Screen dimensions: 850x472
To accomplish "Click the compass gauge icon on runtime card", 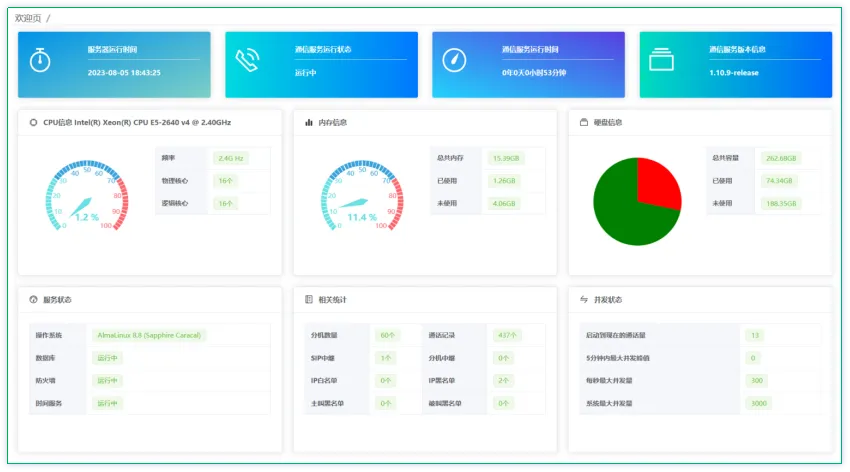I will 454,60.
